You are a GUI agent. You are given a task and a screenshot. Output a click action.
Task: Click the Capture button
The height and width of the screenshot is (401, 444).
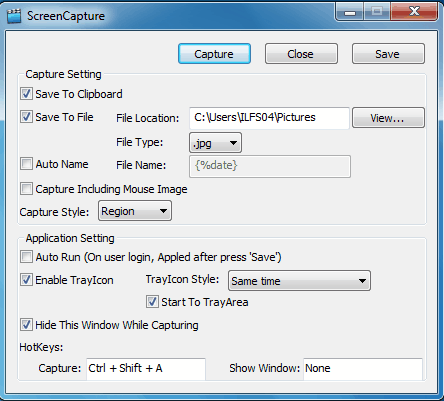click(214, 54)
